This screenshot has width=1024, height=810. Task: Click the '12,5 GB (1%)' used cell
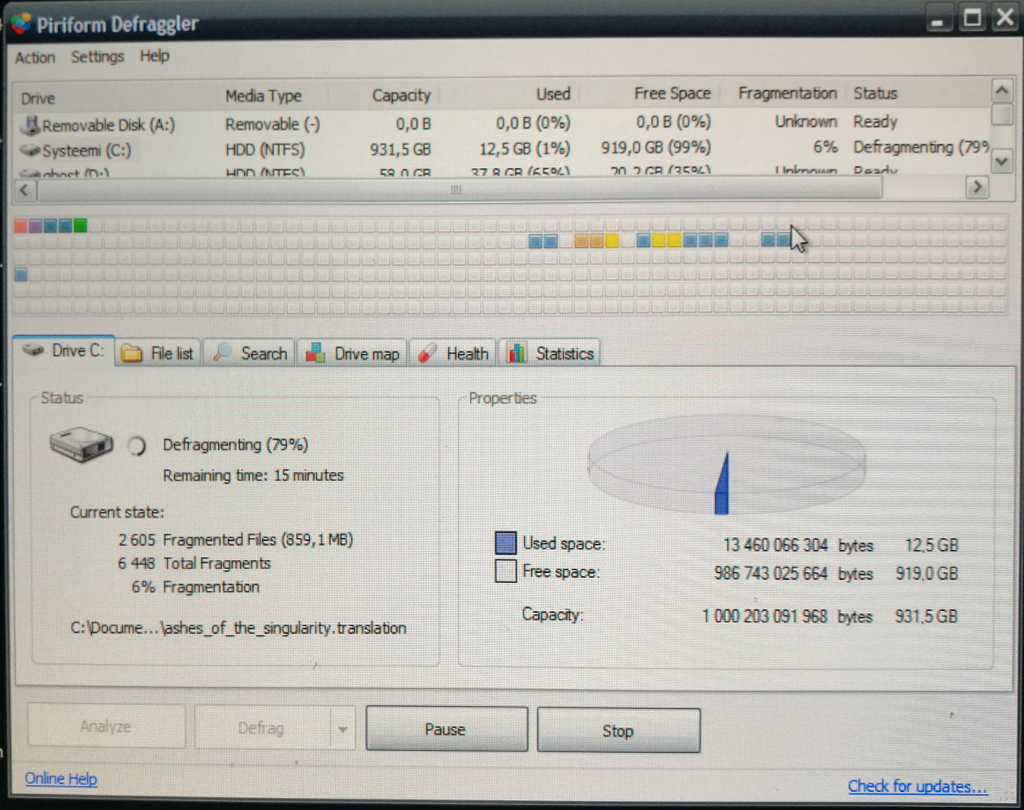pos(524,149)
